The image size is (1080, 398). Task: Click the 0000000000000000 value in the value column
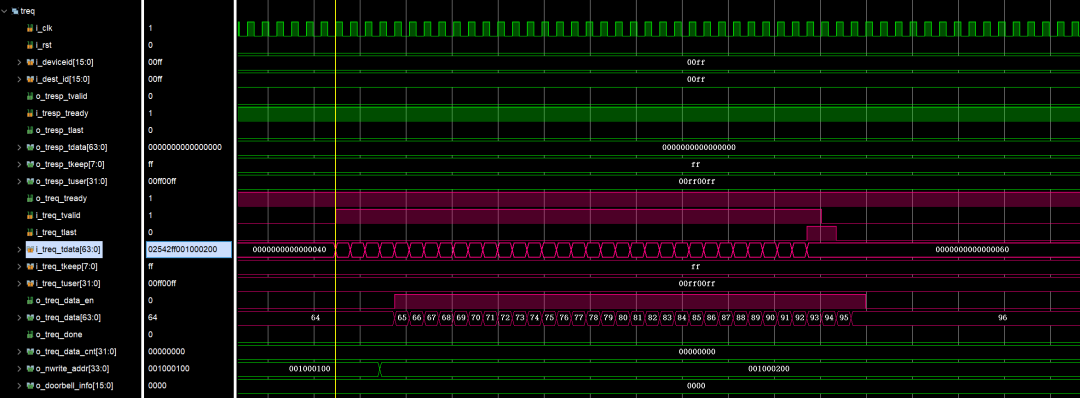click(x=185, y=147)
